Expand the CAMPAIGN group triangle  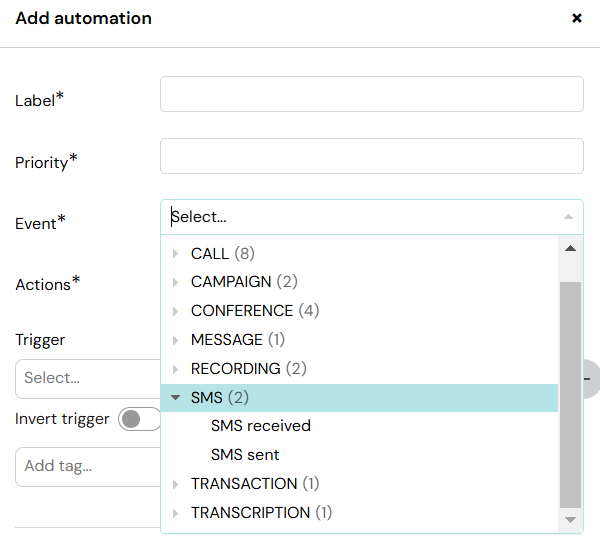pos(175,282)
